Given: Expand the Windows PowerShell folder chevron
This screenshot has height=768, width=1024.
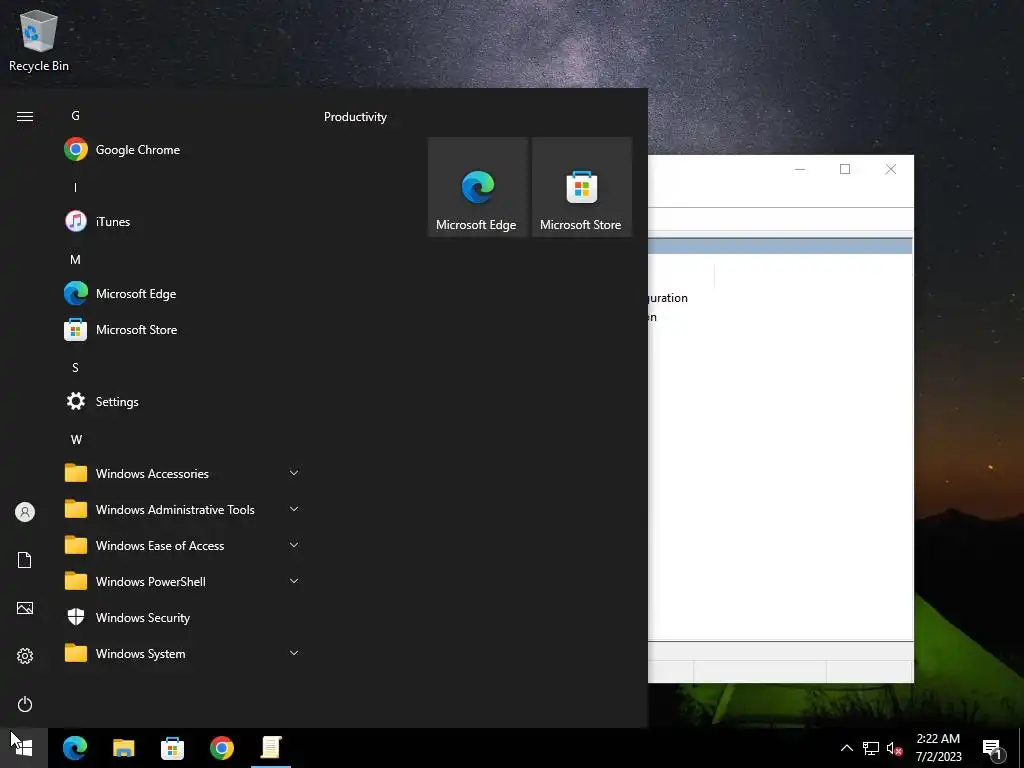Looking at the screenshot, I should (x=294, y=581).
